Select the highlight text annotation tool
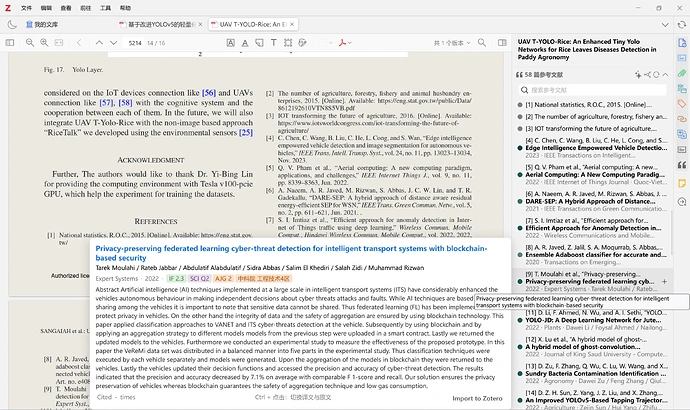The height and width of the screenshot is (410, 690). [x=231, y=43]
